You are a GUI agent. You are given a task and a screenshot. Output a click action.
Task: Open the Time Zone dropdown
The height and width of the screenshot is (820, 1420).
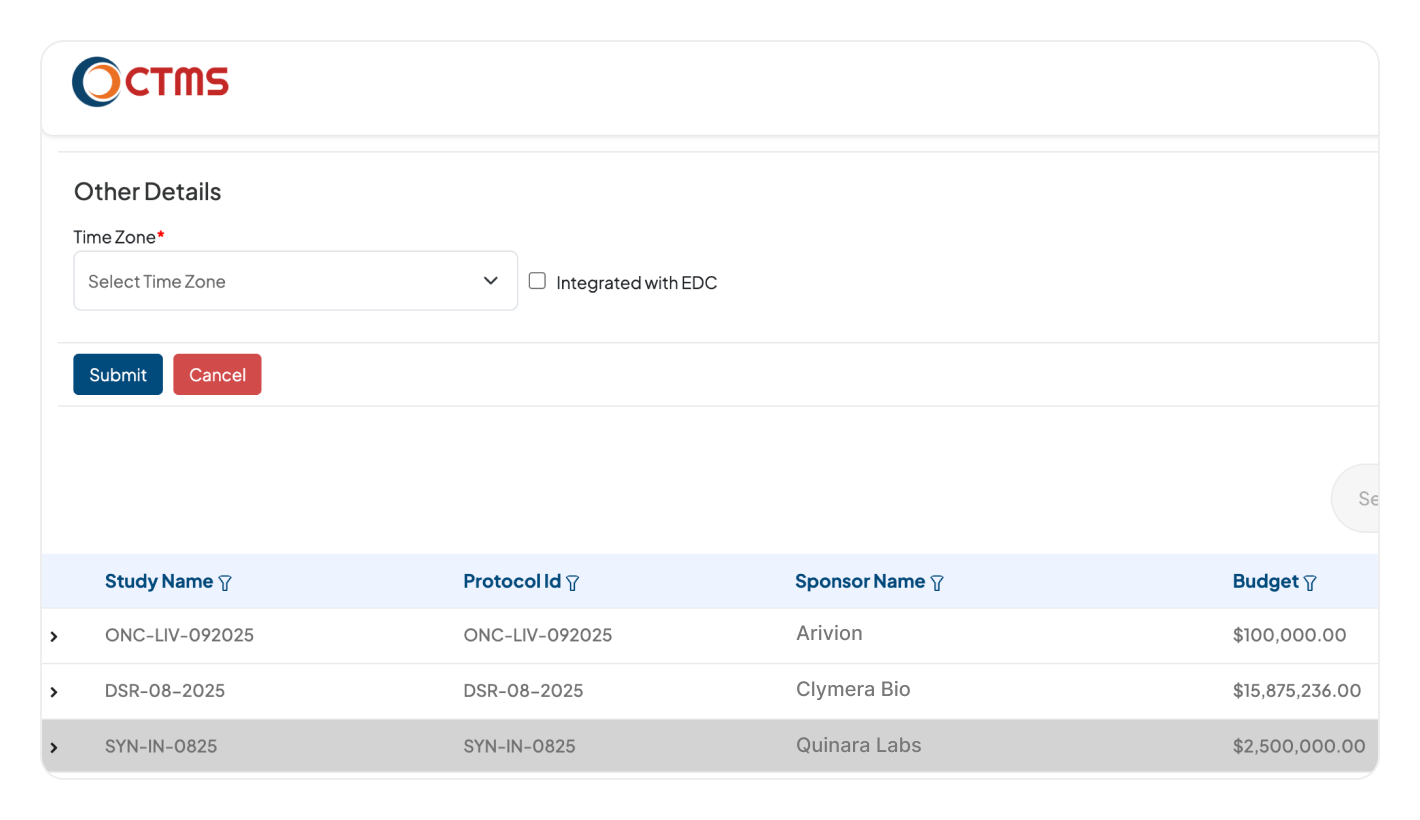[295, 281]
